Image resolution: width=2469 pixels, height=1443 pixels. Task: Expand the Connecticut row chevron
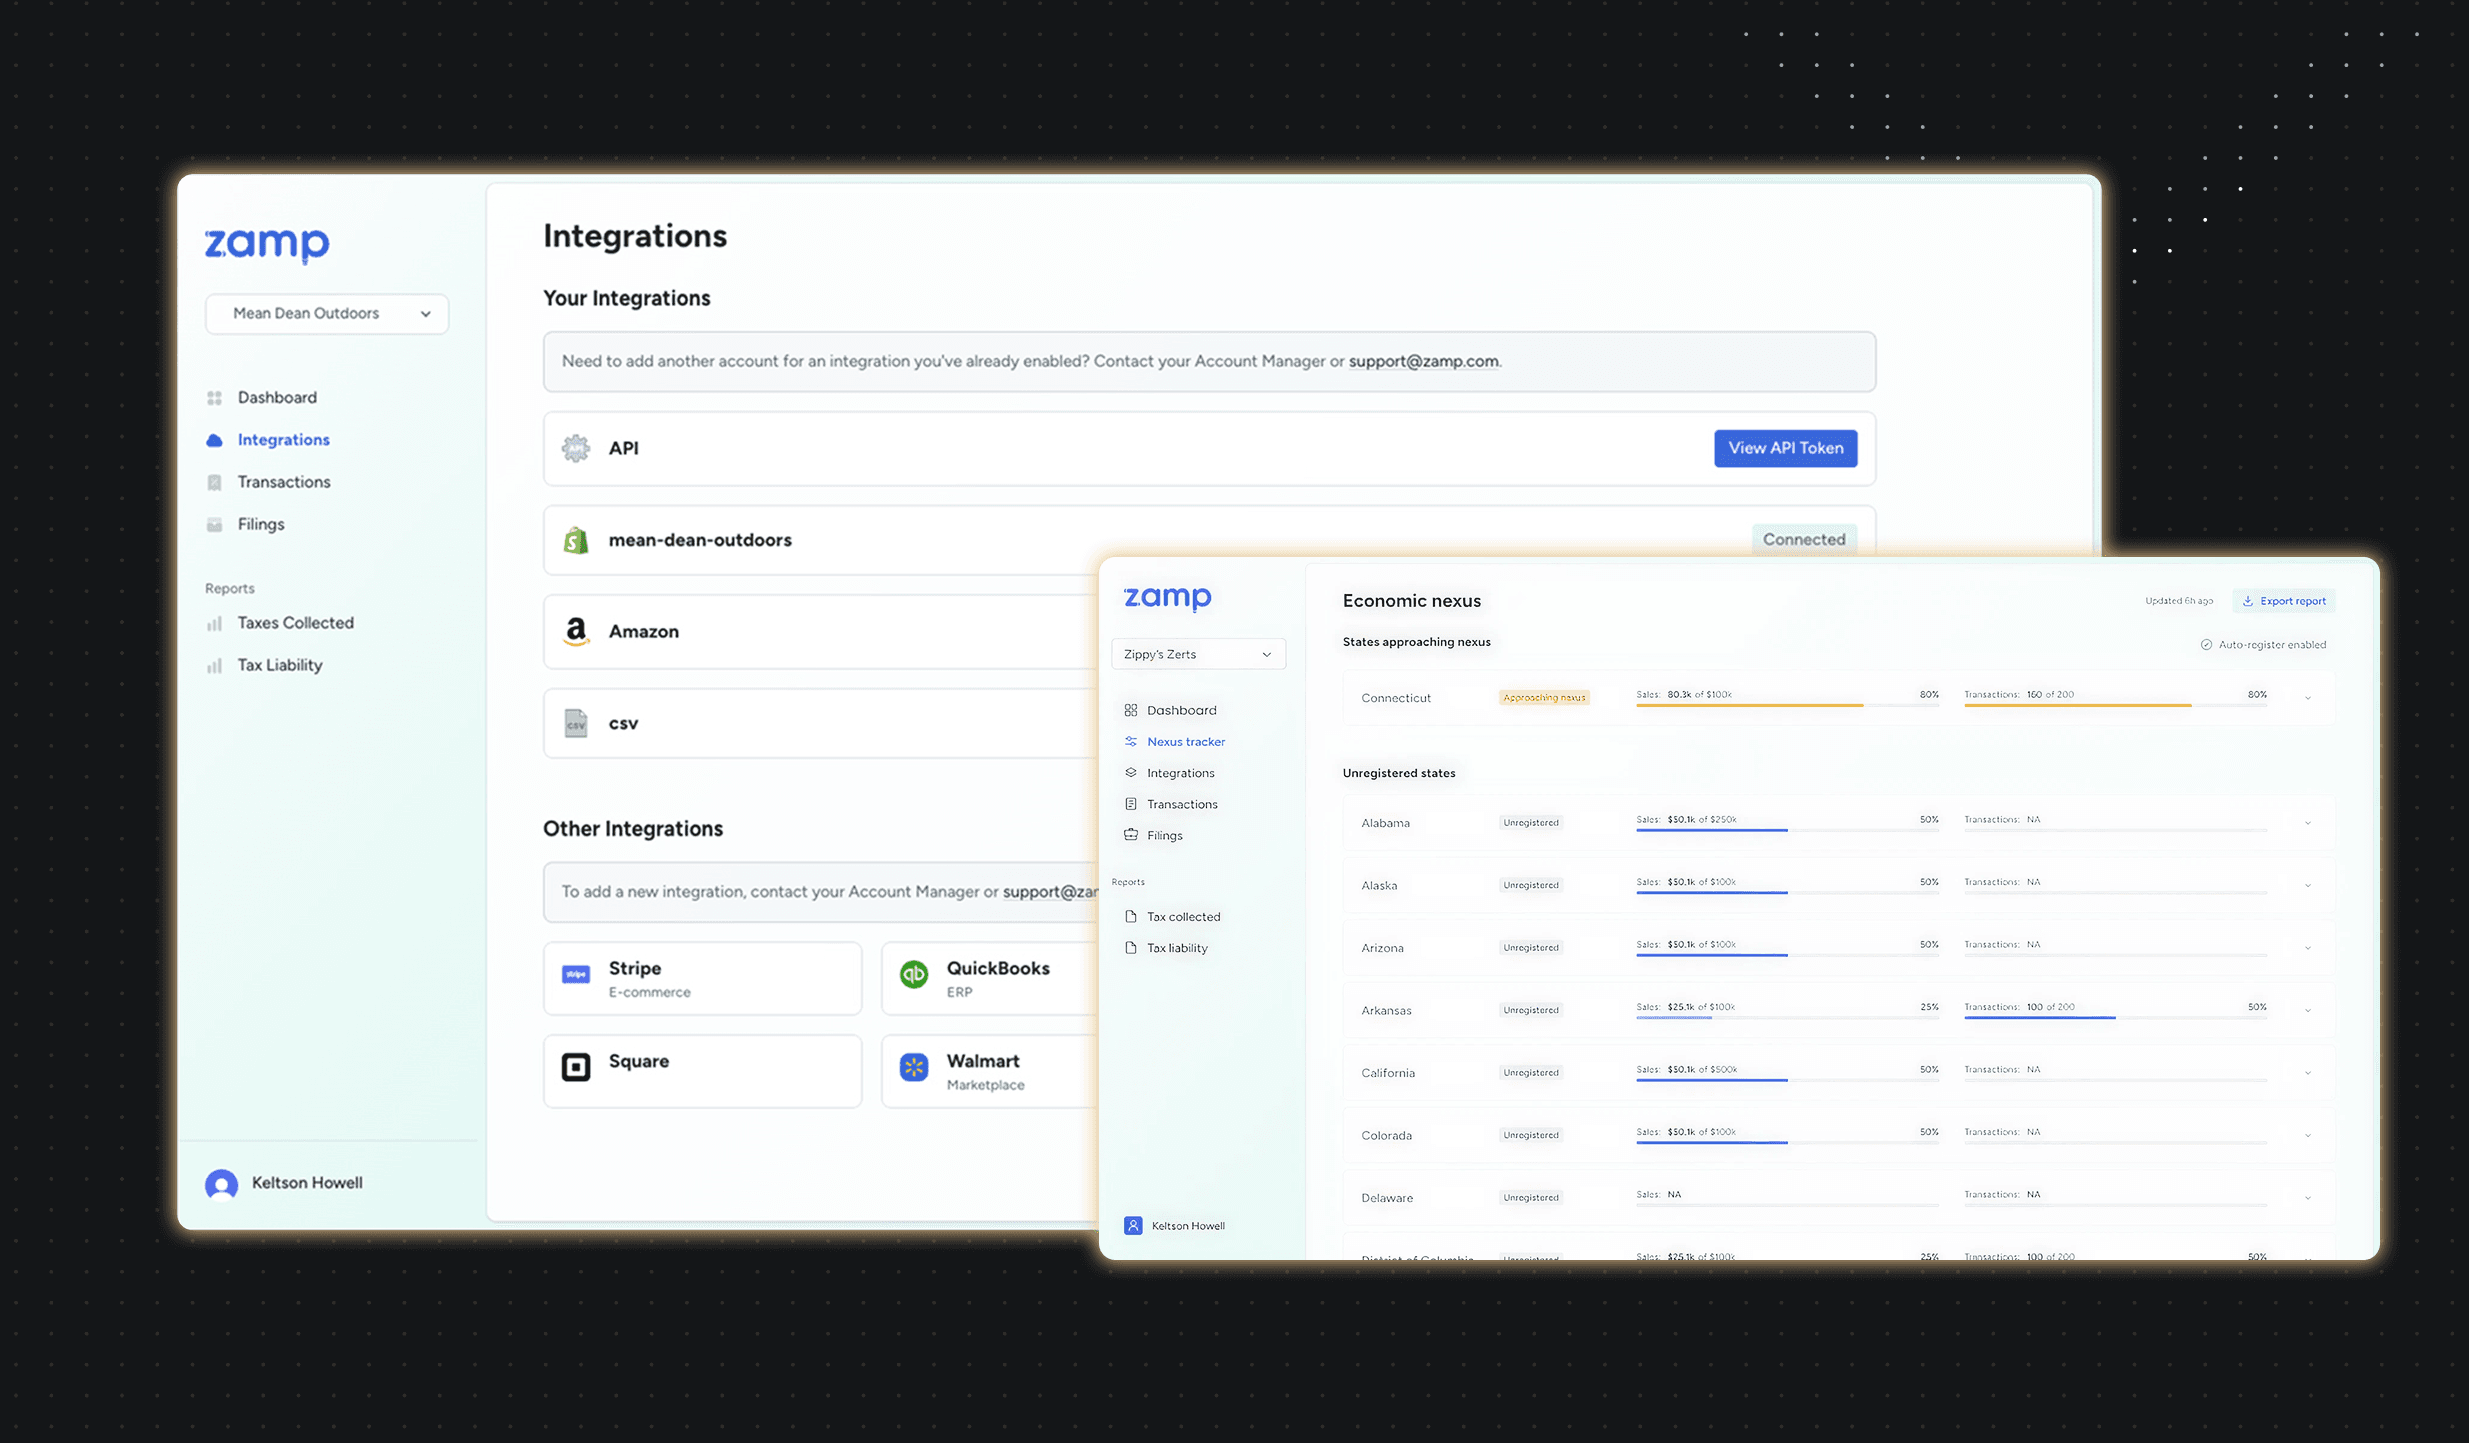pos(2308,698)
